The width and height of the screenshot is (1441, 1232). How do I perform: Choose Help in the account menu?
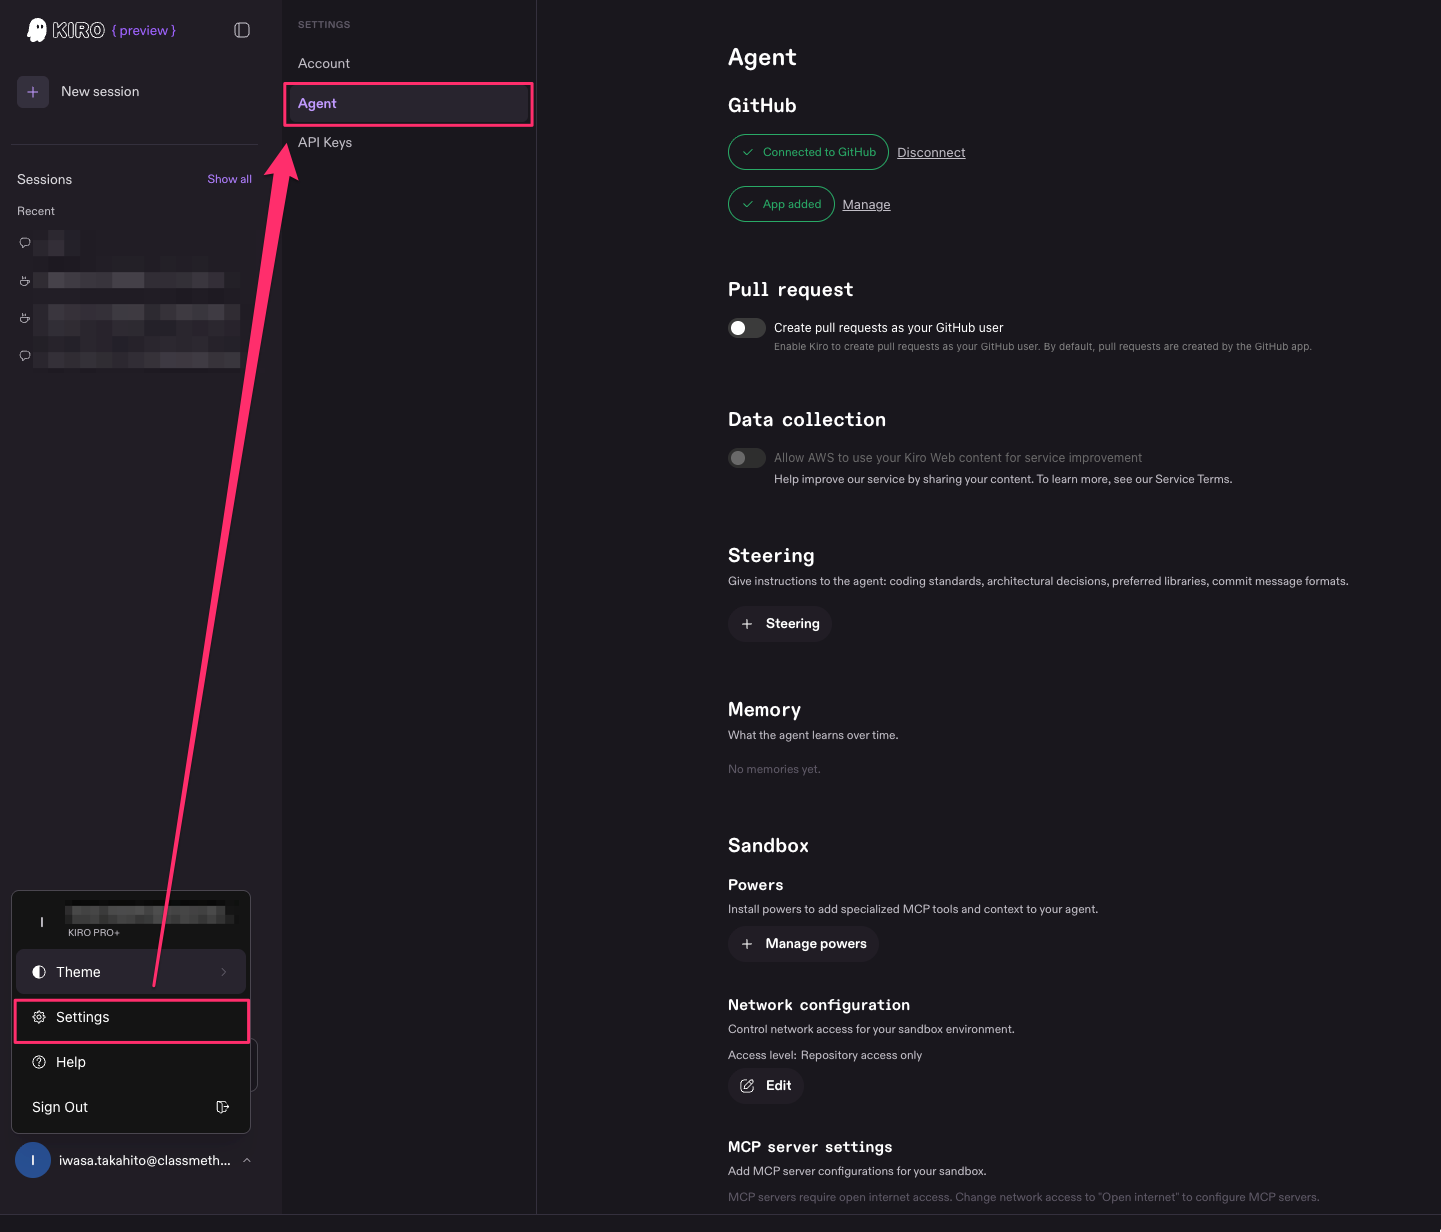coord(131,1062)
